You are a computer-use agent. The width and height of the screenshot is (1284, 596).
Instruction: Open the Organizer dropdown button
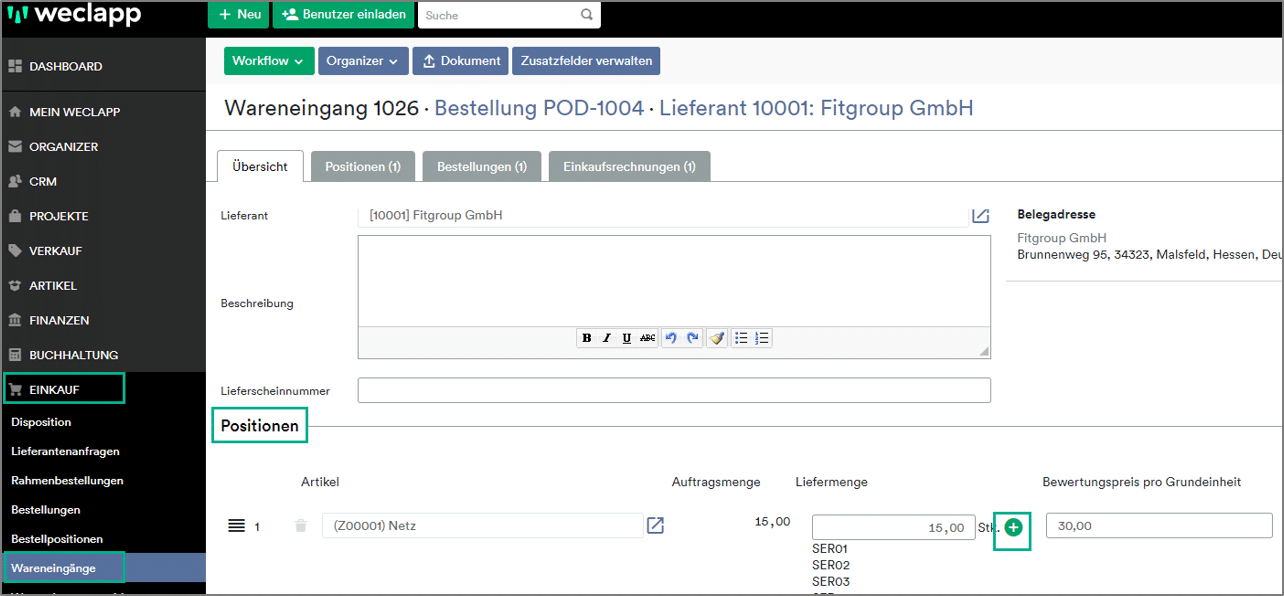pos(363,61)
